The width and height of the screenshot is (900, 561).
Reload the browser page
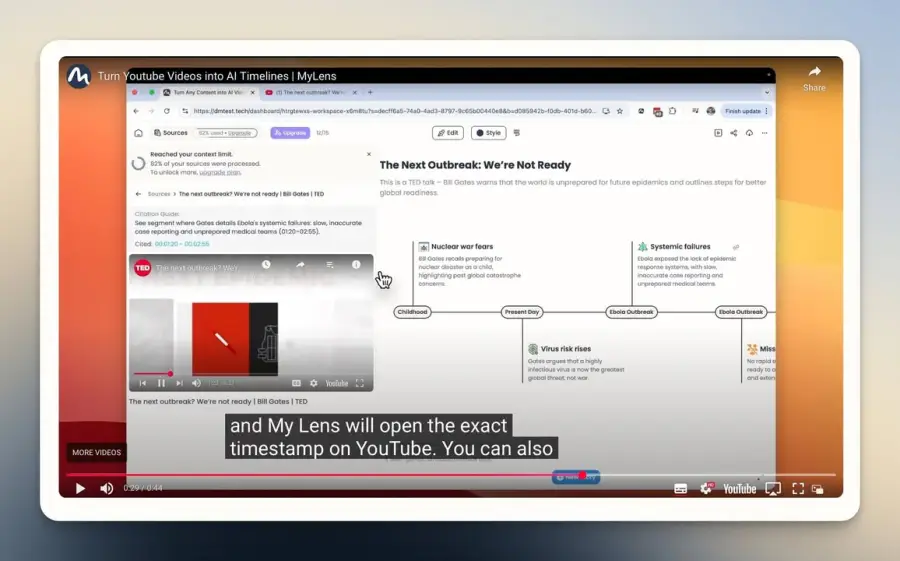pyautogui.click(x=166, y=111)
